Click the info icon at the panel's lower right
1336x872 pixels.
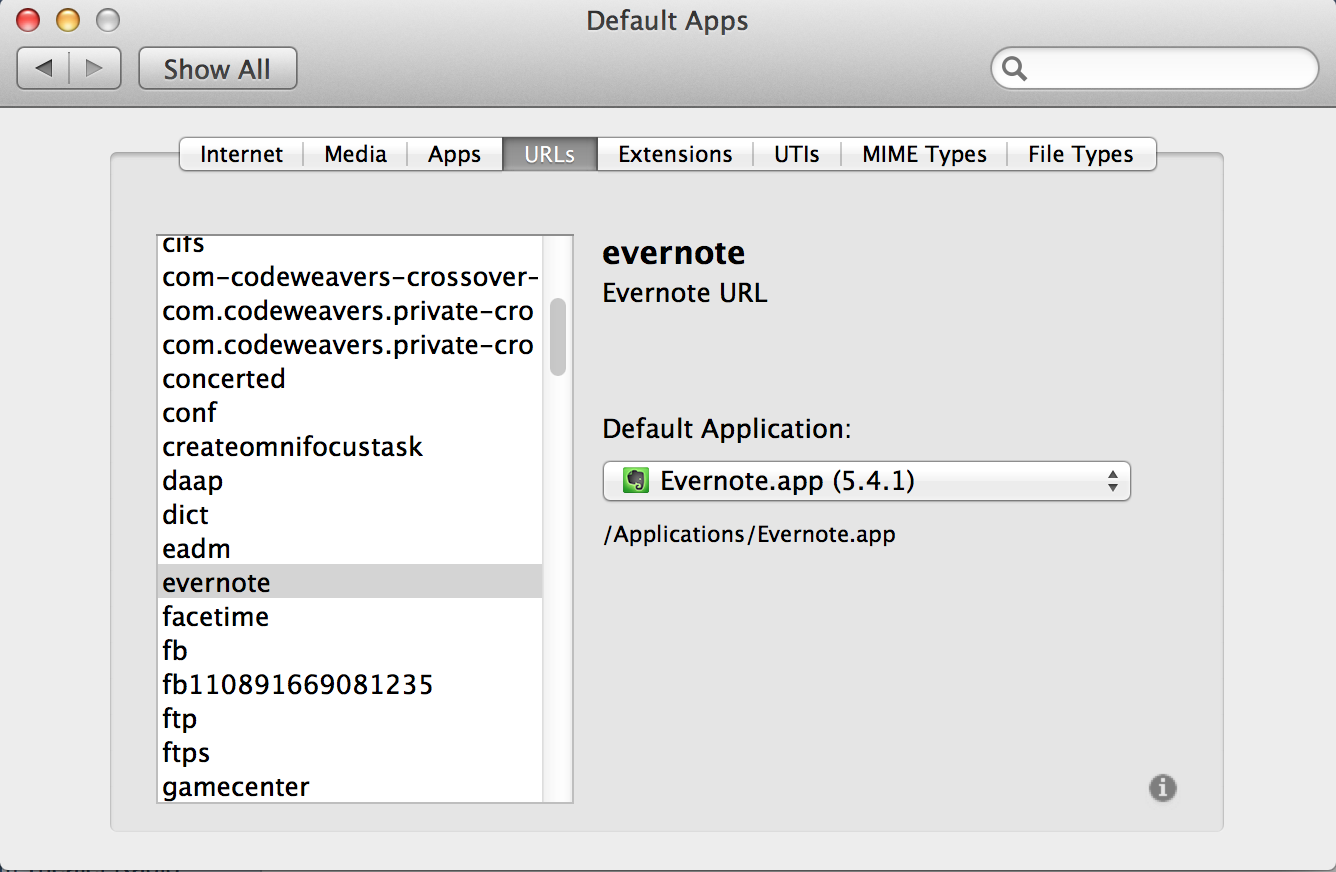click(x=1162, y=788)
